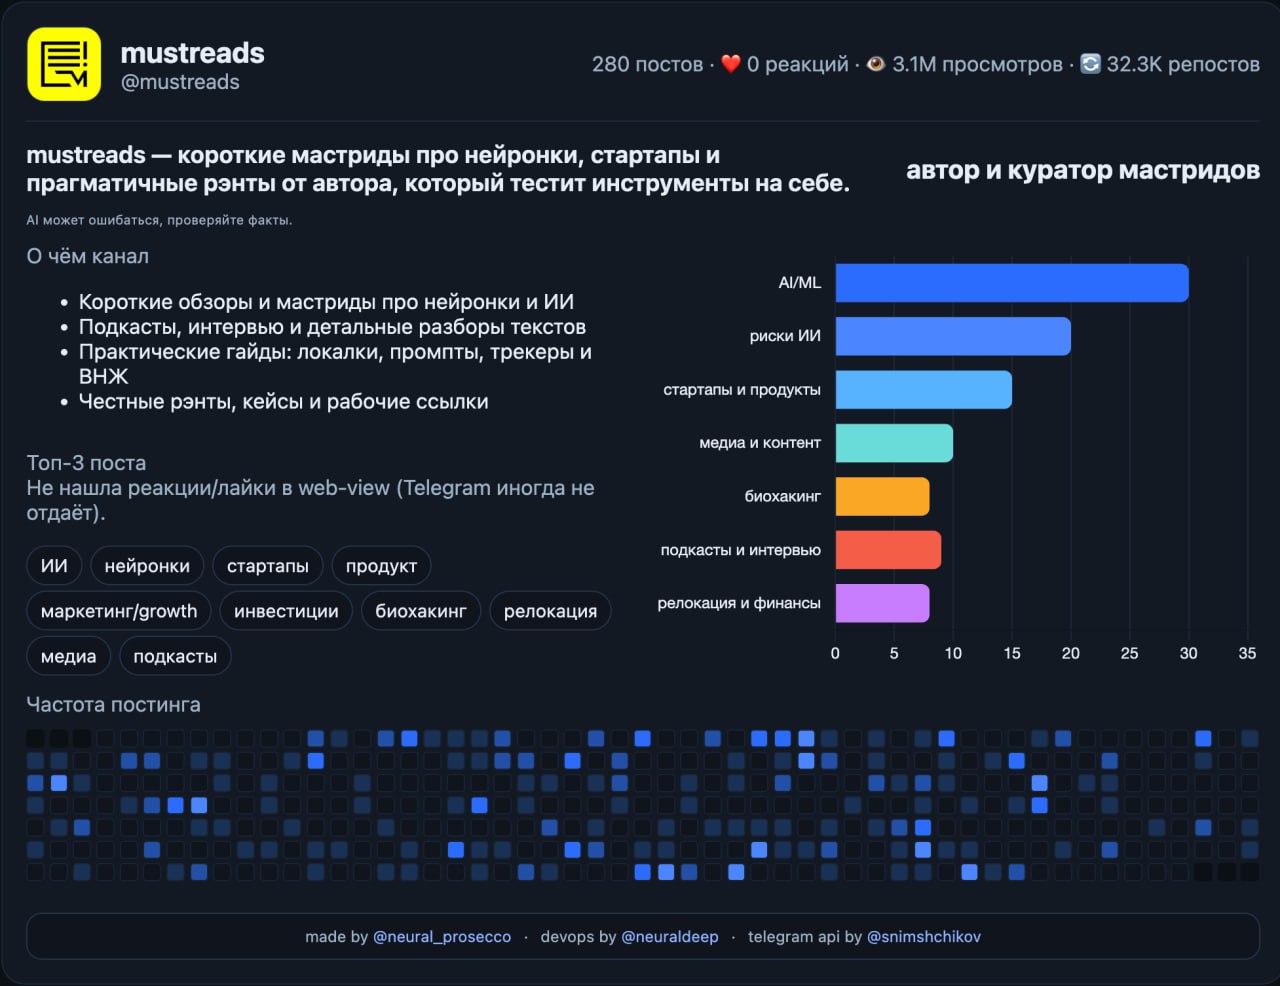Click the orange биохакинг chart bar
This screenshot has width=1280, height=986.
pos(882,497)
